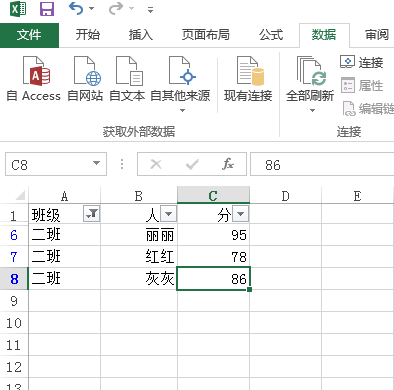Open 自其他来源 data sources menu
Screen dimensions: 394x390
pyautogui.click(x=180, y=84)
